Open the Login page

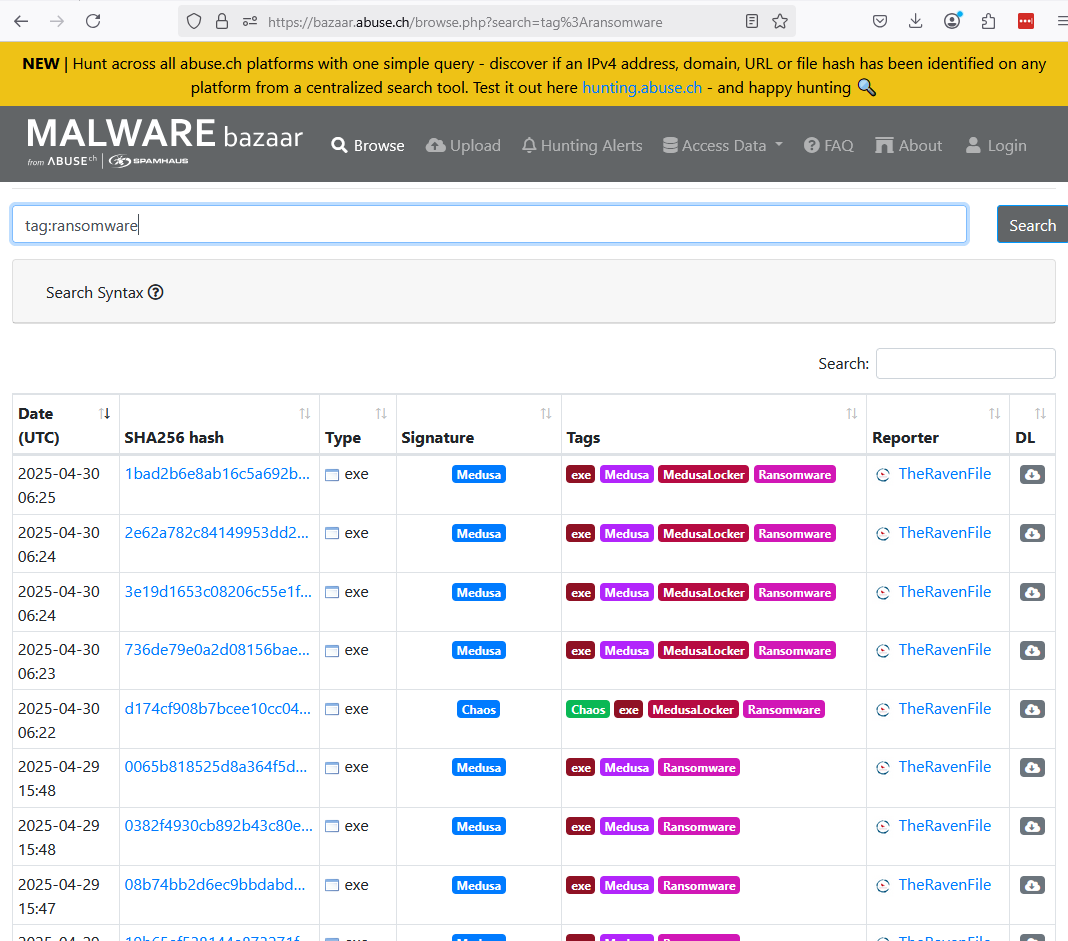pyautogui.click(x=996, y=146)
